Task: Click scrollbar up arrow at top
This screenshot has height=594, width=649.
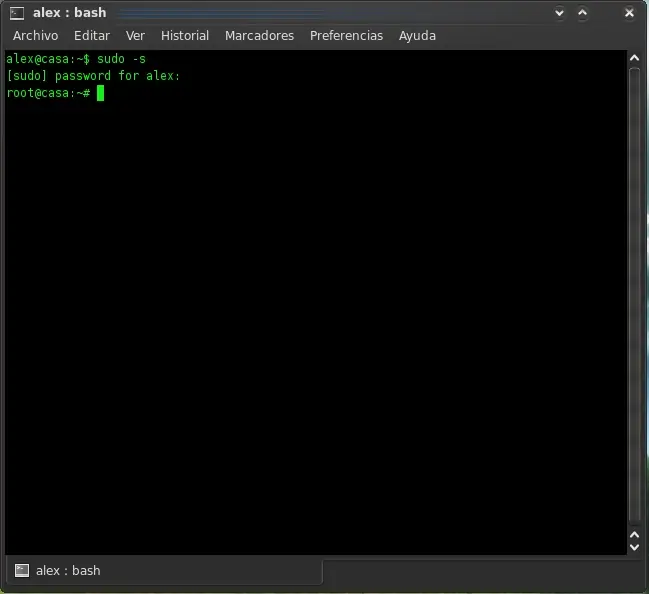Action: (635, 58)
